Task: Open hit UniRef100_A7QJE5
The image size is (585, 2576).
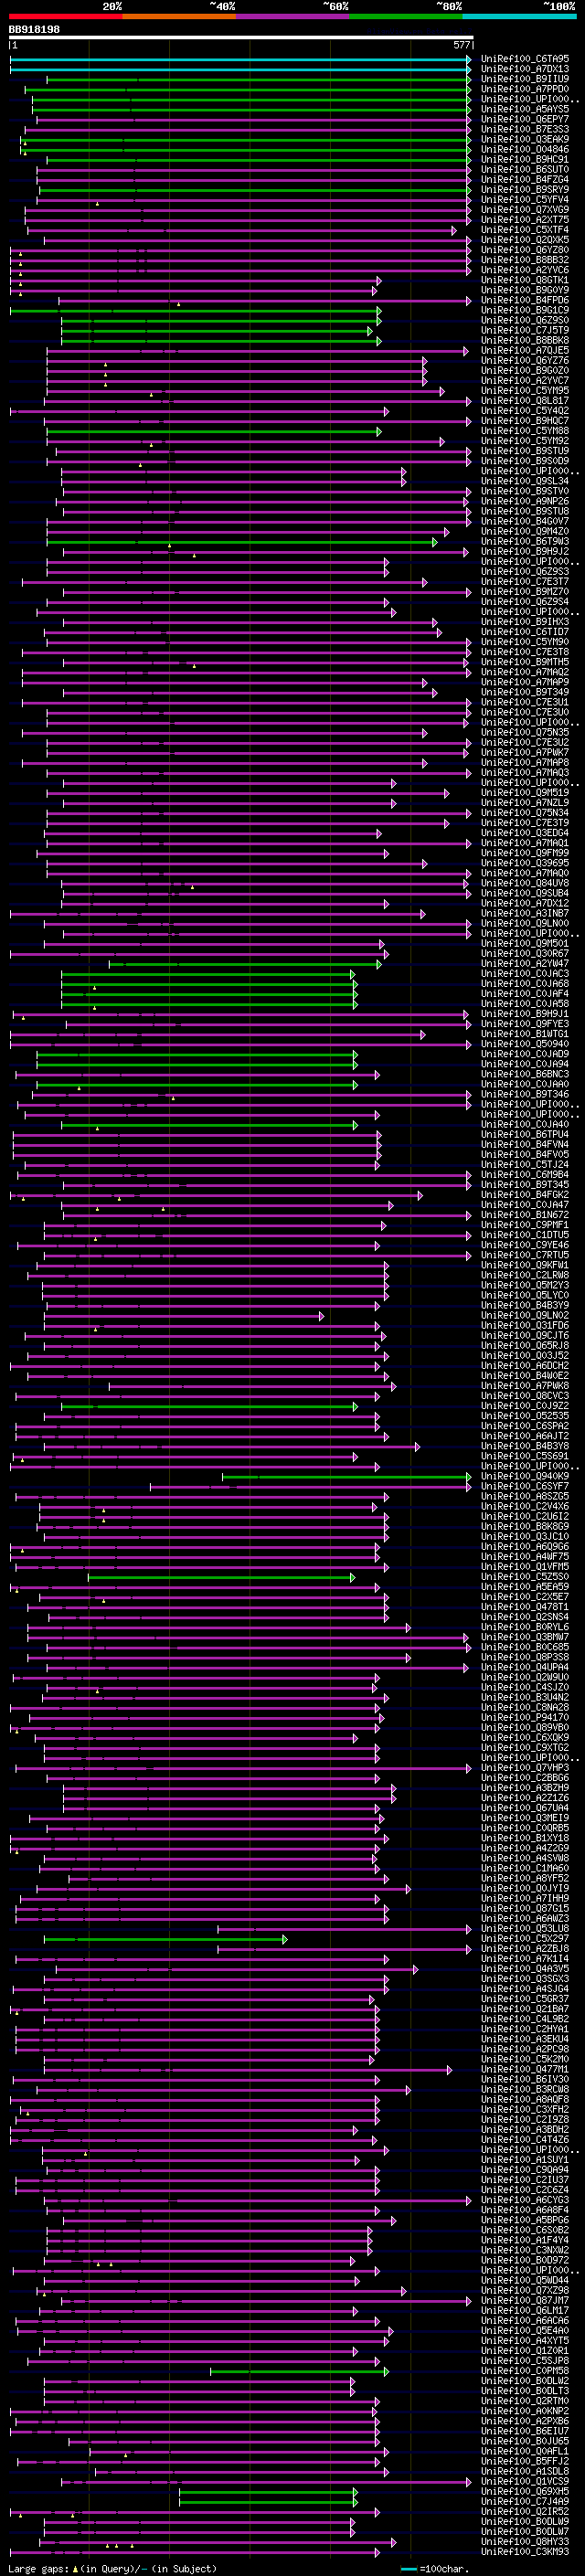Action: click(x=525, y=351)
